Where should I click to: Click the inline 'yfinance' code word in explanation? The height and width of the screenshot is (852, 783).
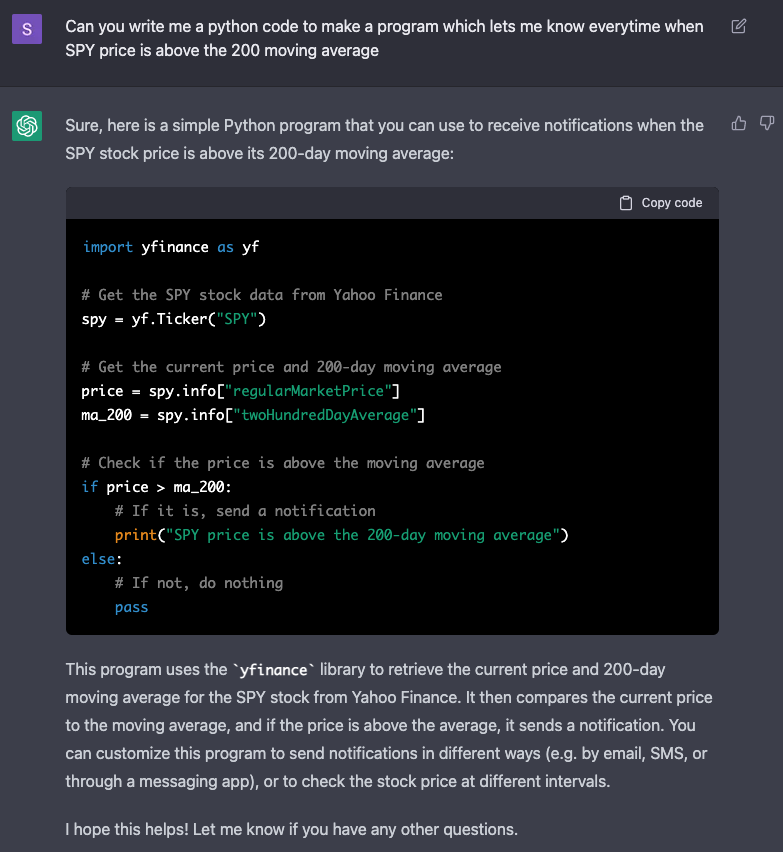[x=273, y=670]
